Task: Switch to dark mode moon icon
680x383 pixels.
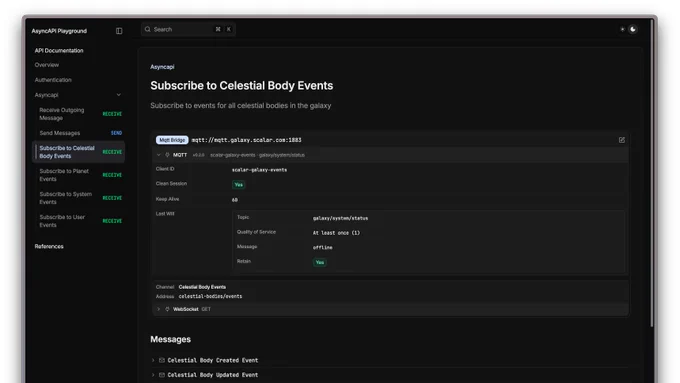Action: pos(633,29)
